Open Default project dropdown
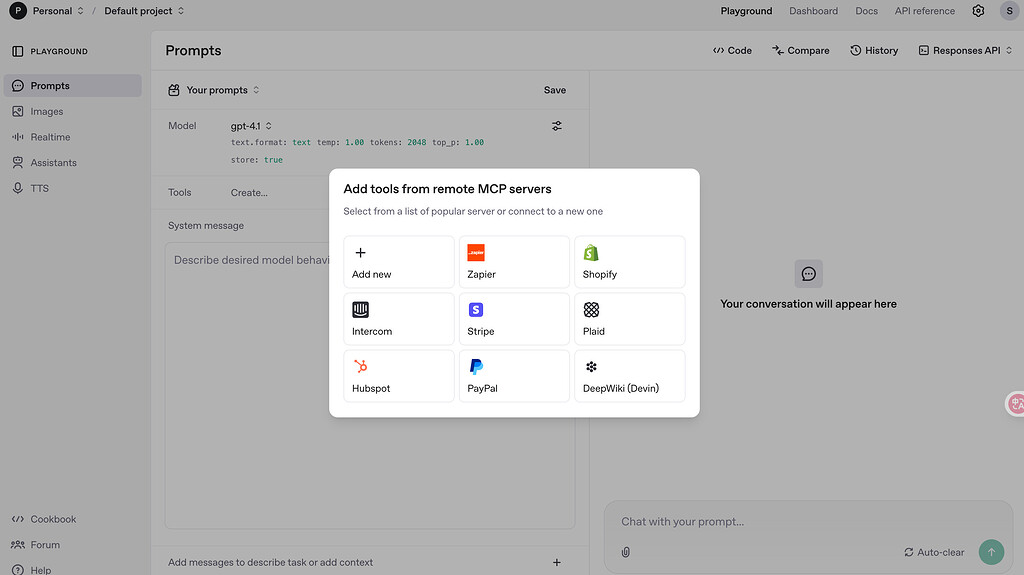Viewport: 1024px width, 575px height. tap(144, 11)
